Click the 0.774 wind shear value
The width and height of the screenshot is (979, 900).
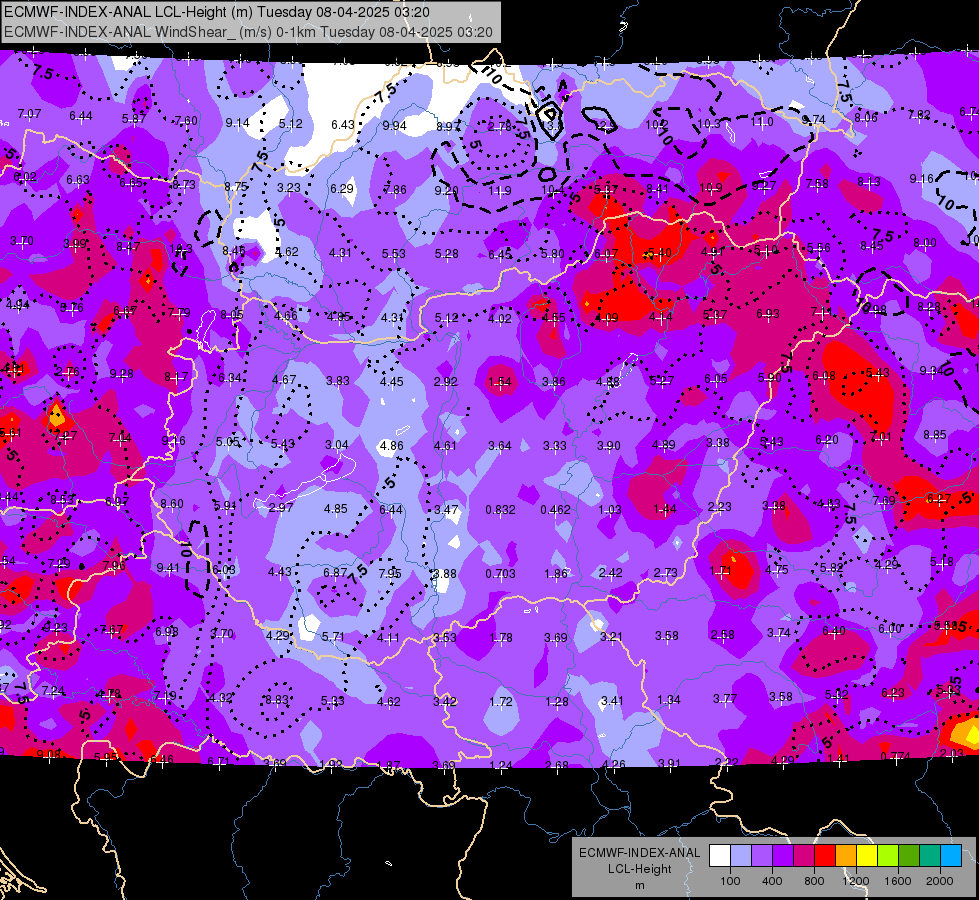pyautogui.click(x=895, y=756)
